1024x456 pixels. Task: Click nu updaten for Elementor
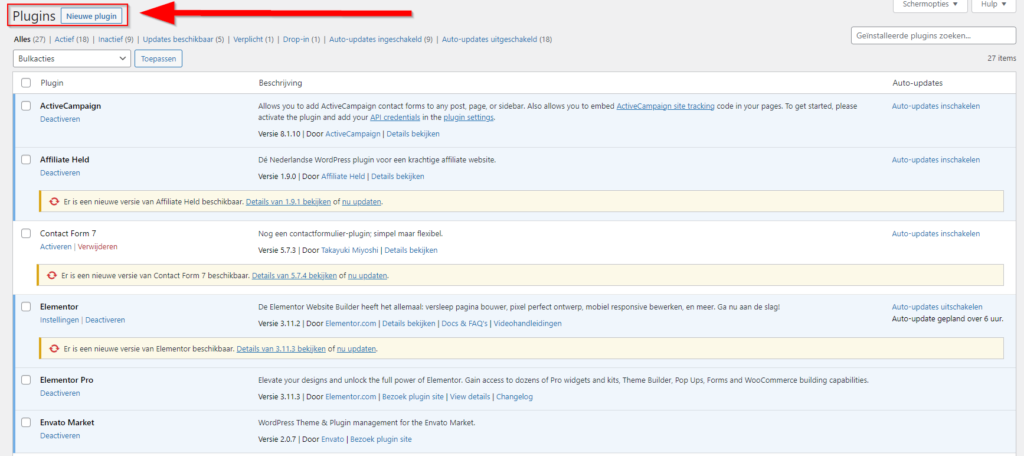(356, 349)
